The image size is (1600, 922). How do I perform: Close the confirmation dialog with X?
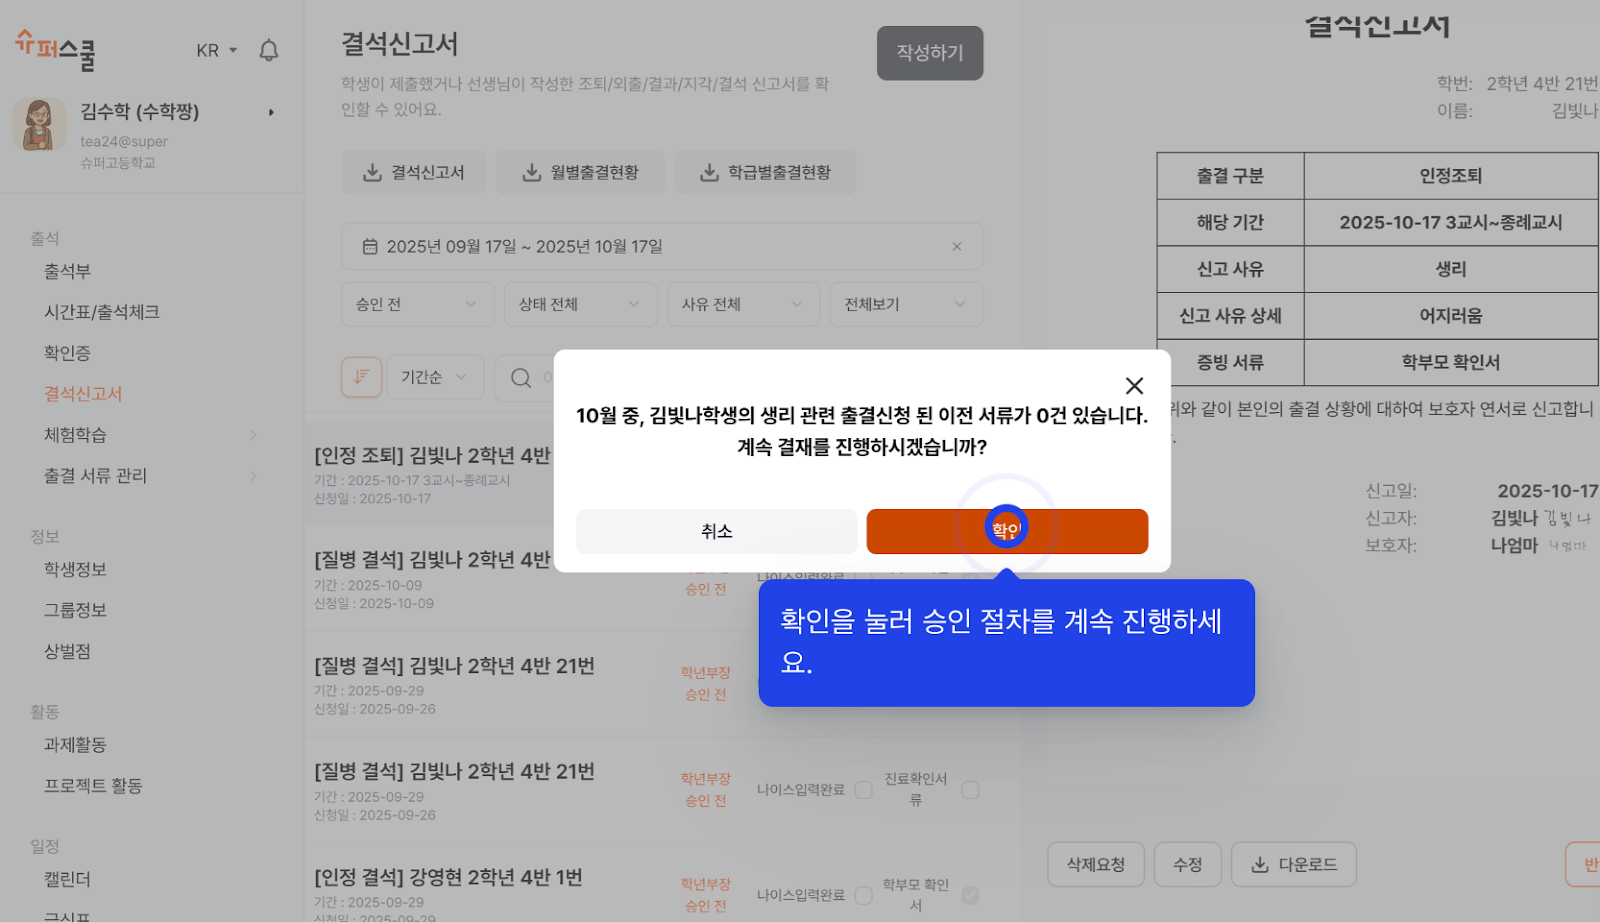[1134, 386]
